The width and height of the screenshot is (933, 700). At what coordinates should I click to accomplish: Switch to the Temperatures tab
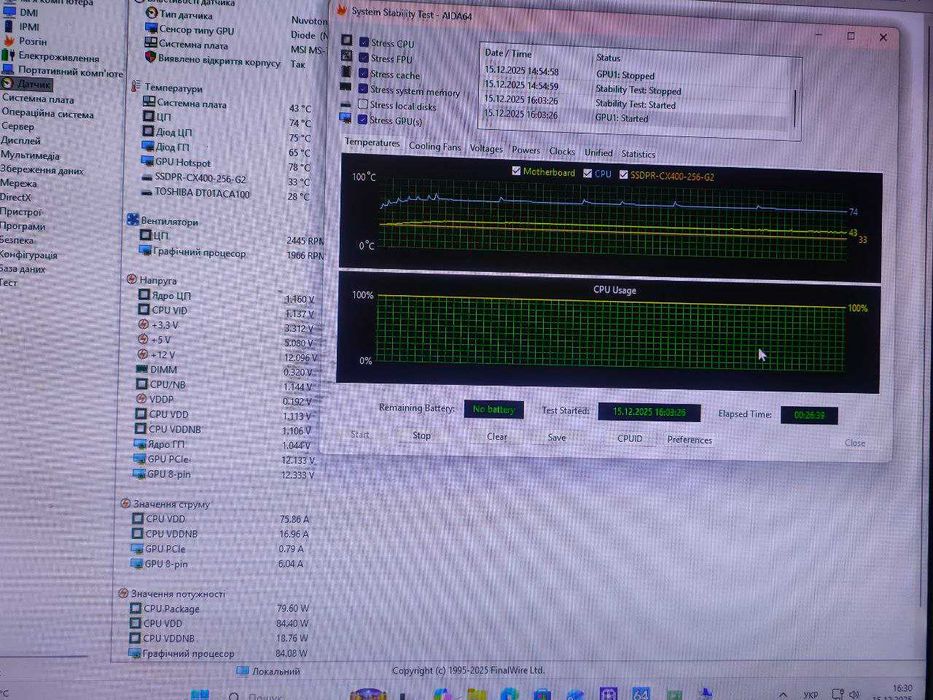[372, 143]
